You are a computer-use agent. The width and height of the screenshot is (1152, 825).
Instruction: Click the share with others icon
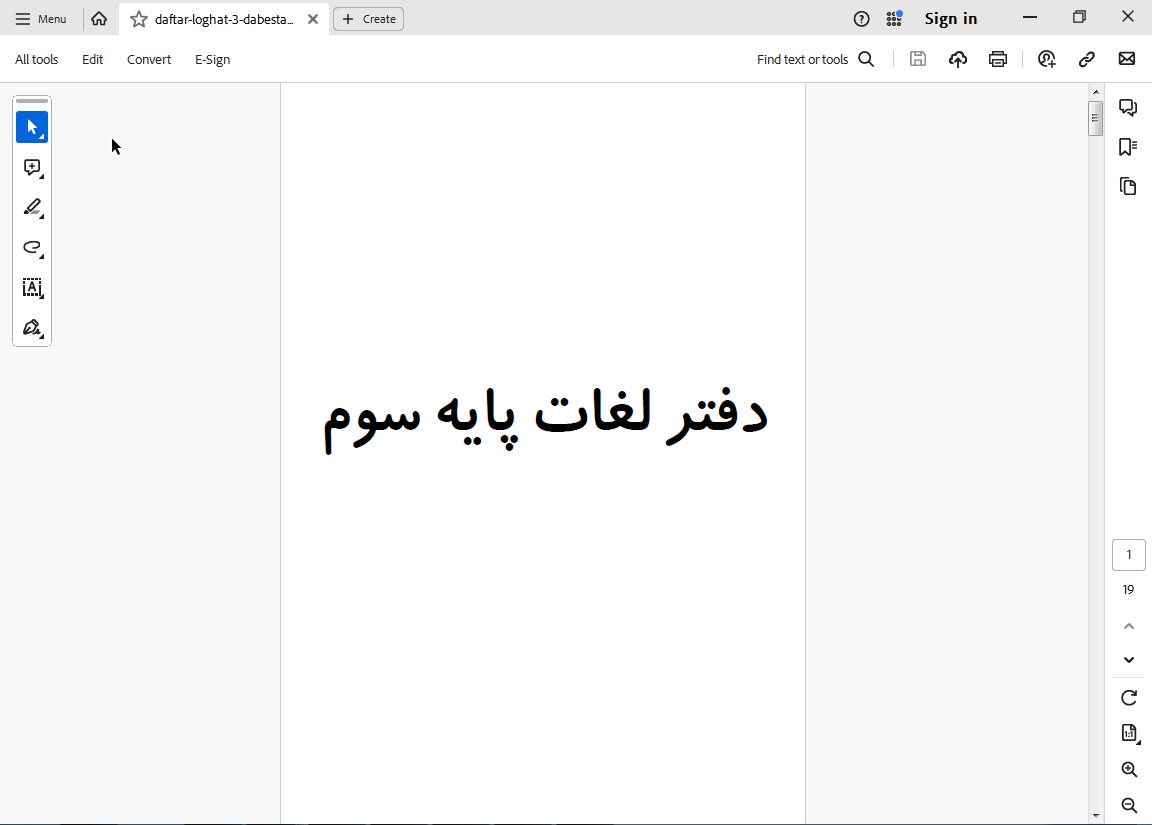pos(1047,59)
